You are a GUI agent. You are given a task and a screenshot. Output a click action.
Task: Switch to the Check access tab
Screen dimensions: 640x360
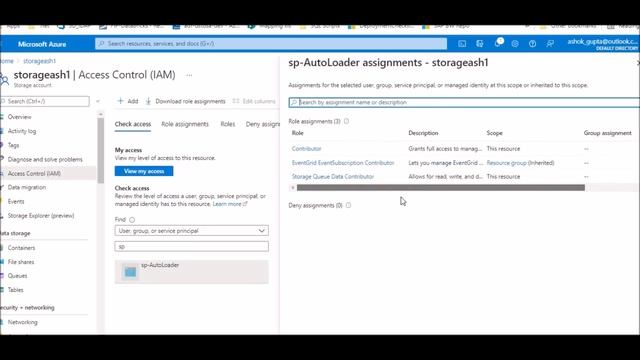click(x=133, y=124)
